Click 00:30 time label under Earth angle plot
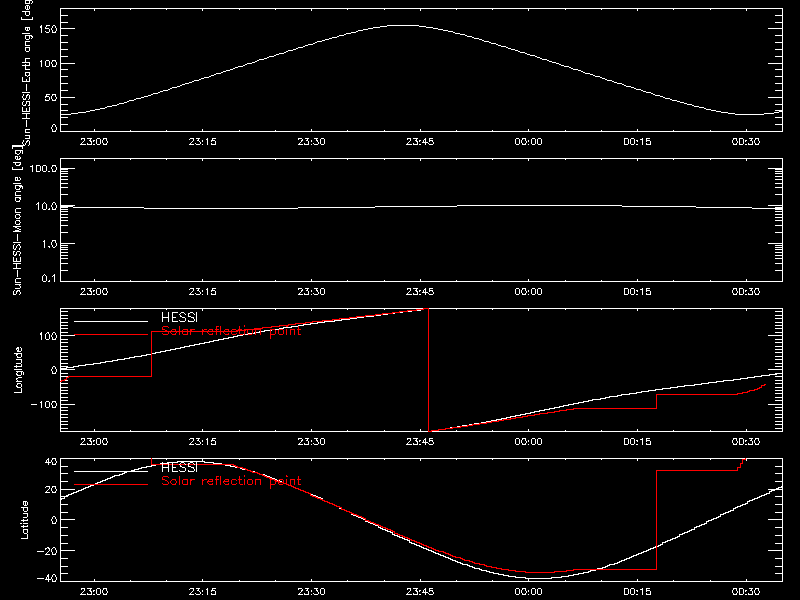Screen dimensions: 800x600 746,142
